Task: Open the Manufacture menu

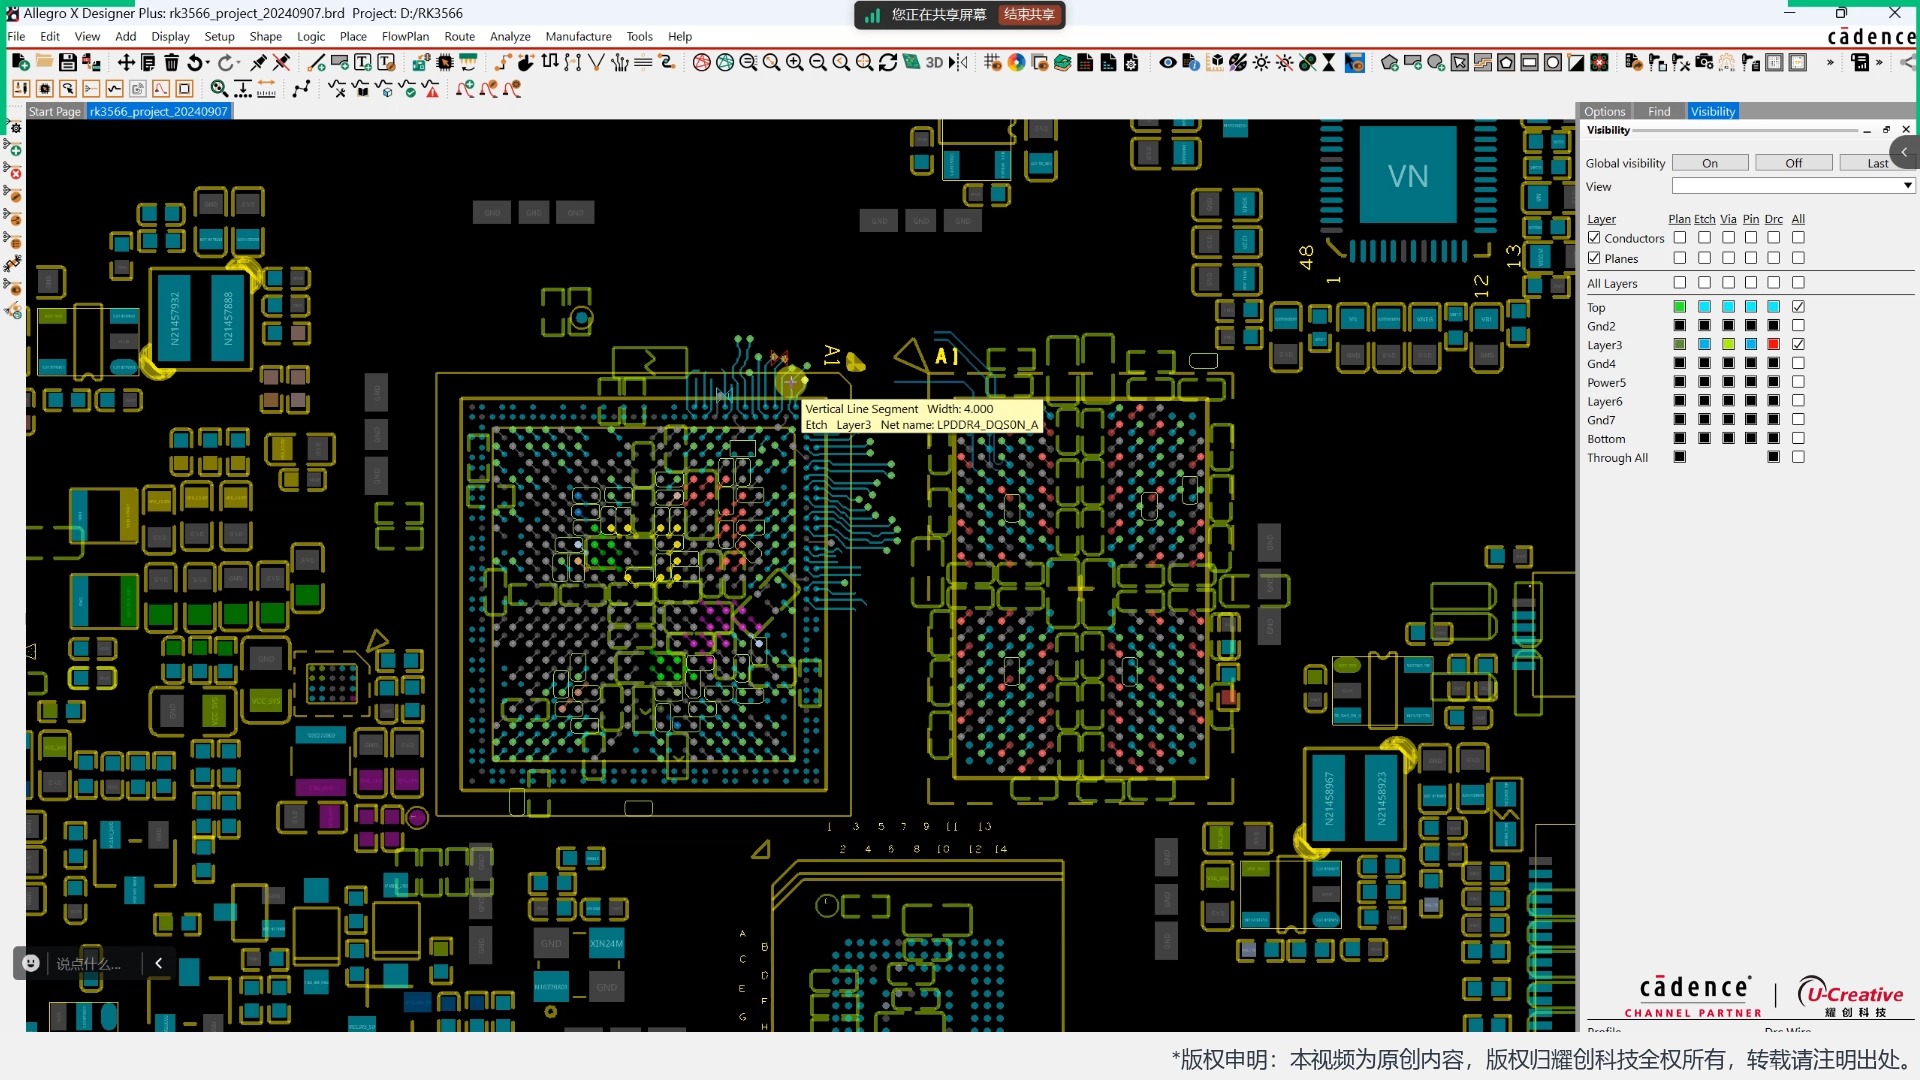Action: click(x=578, y=36)
